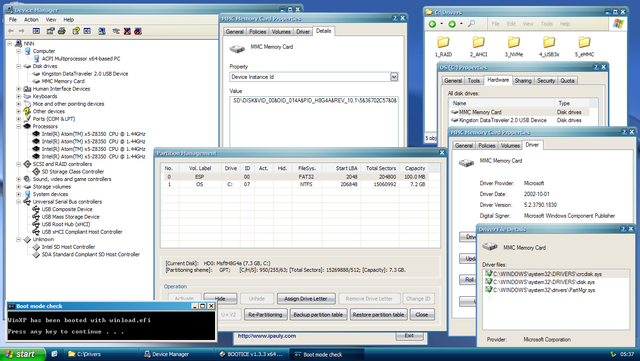Click the red X Uninstall toolbar icon

(127, 31)
